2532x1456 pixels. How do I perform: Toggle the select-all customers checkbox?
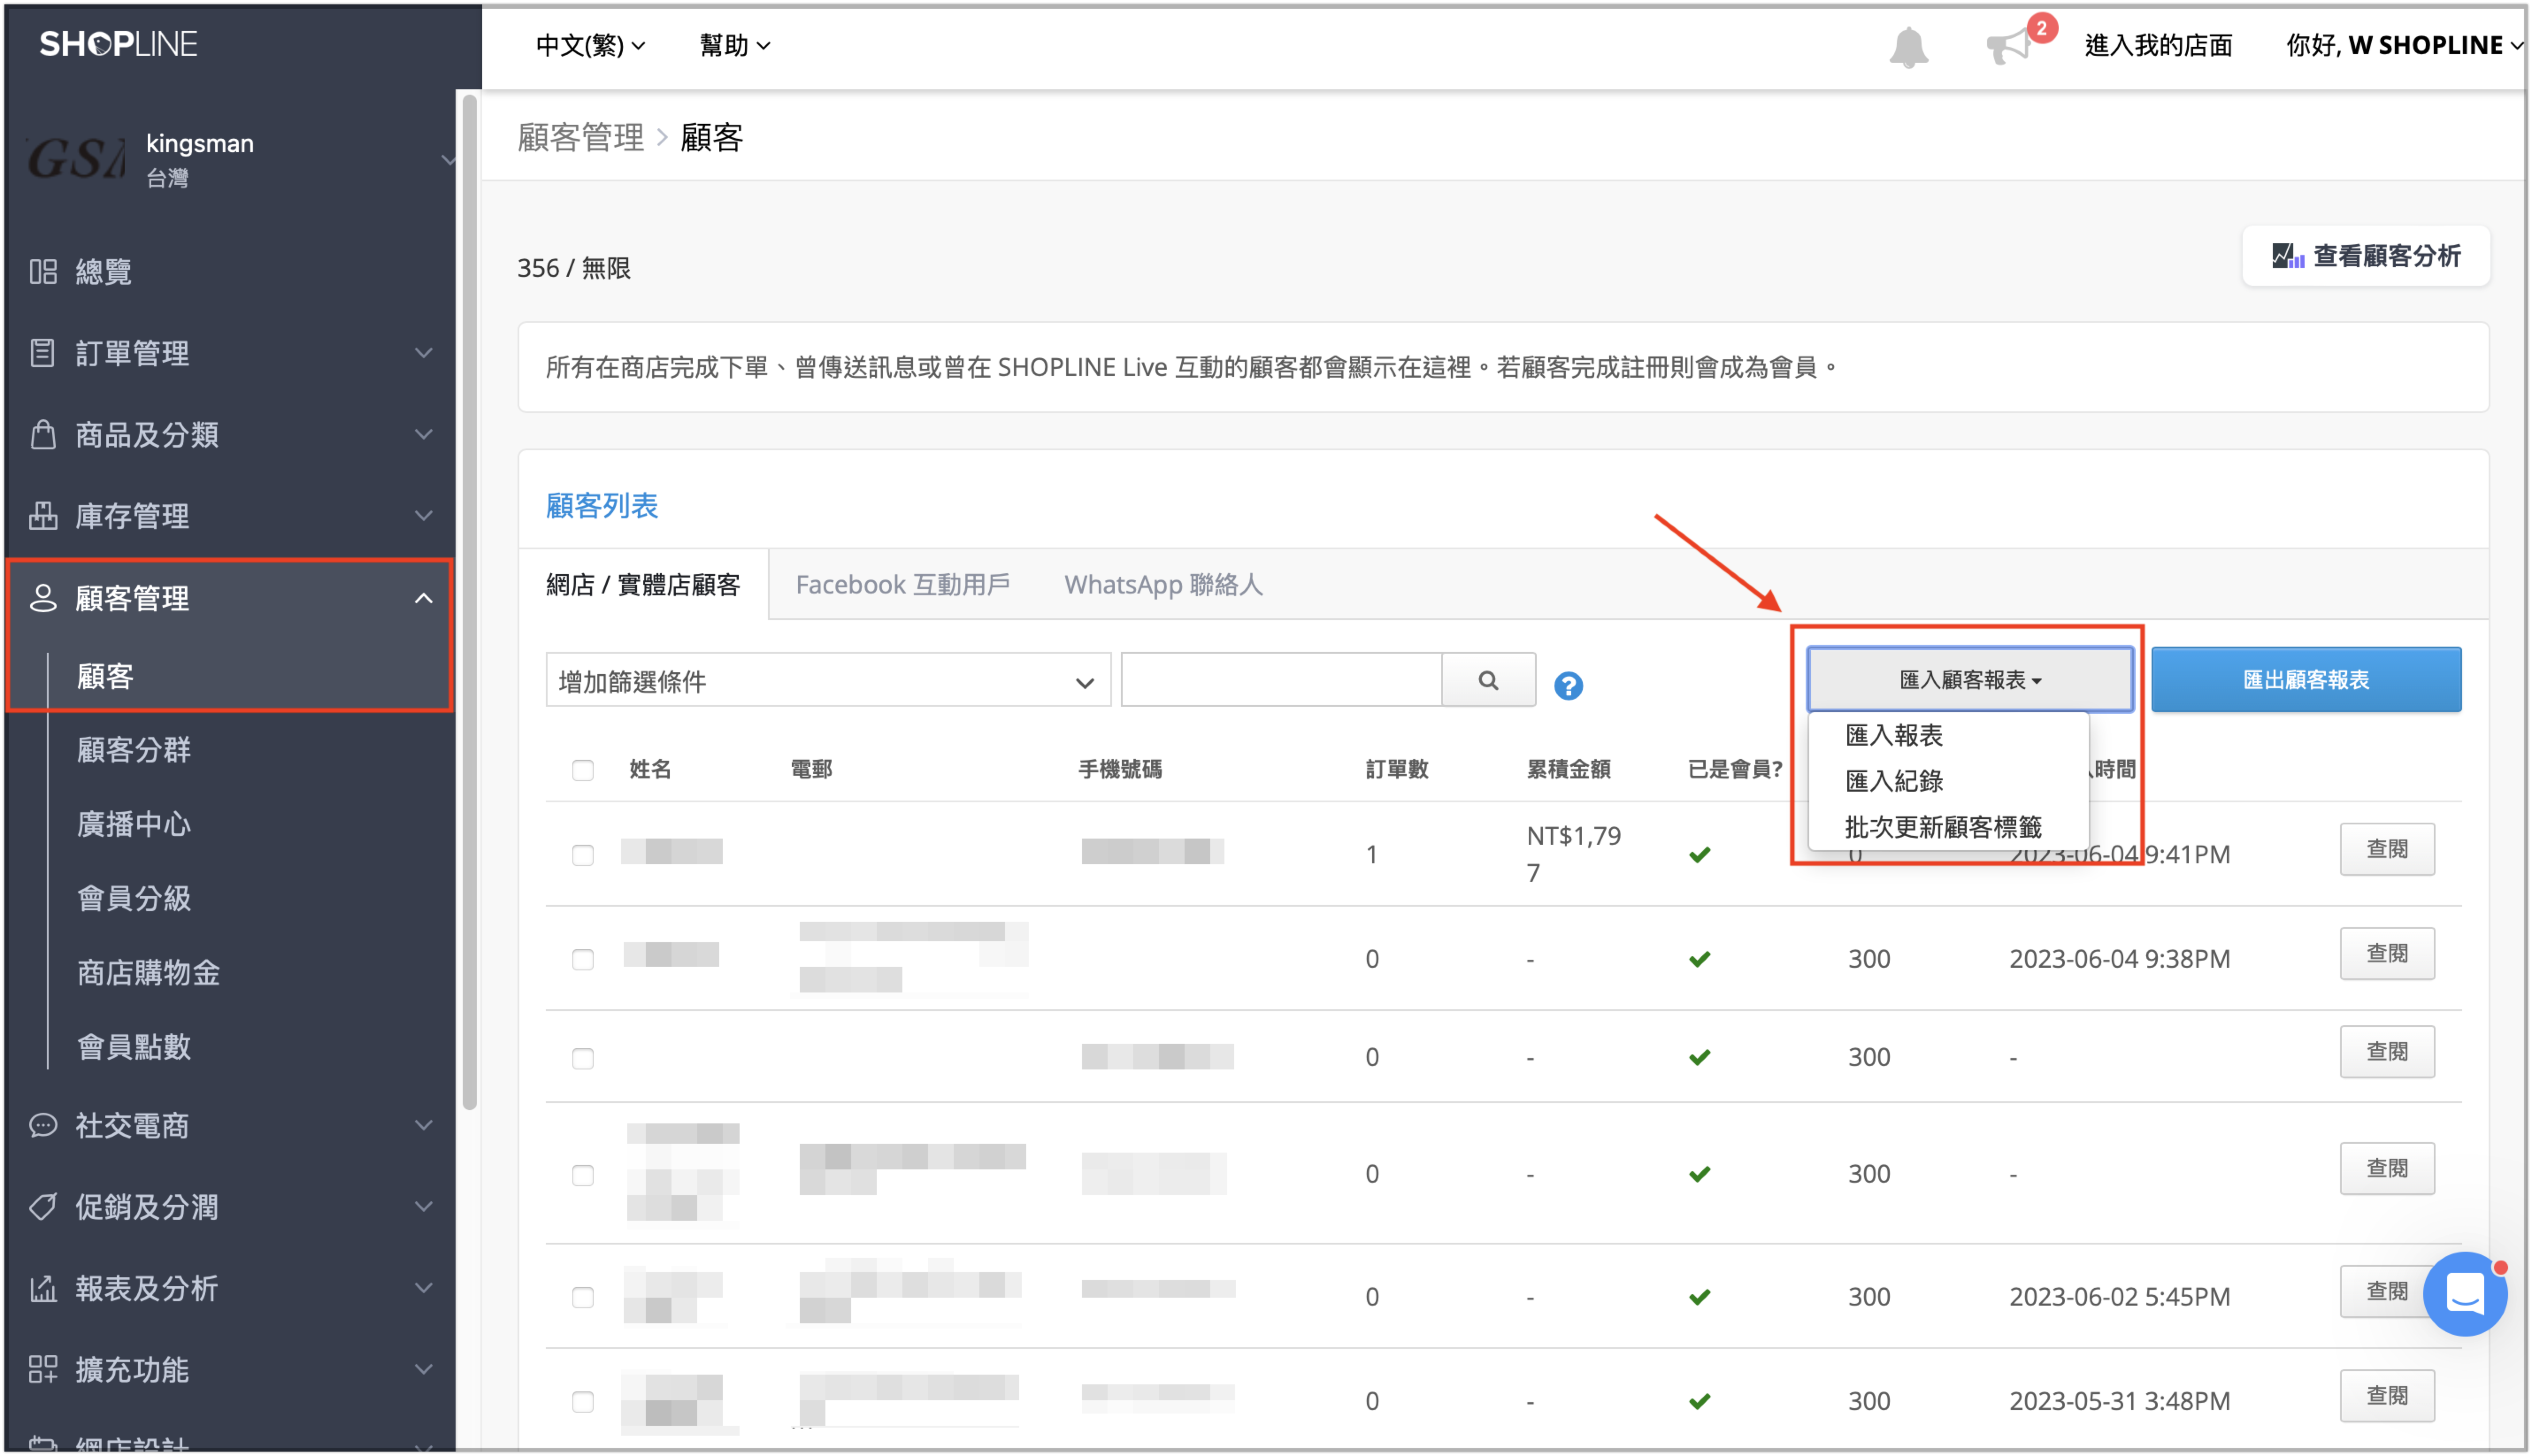[583, 770]
